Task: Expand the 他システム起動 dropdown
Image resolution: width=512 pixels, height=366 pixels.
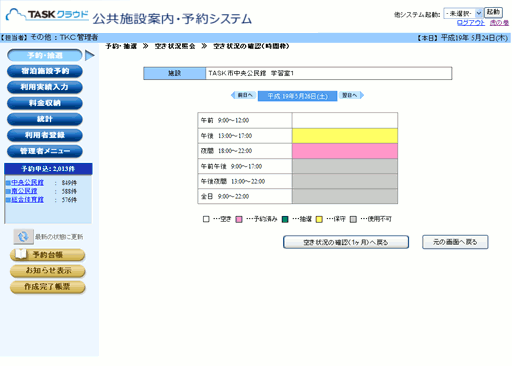Action: [x=463, y=13]
